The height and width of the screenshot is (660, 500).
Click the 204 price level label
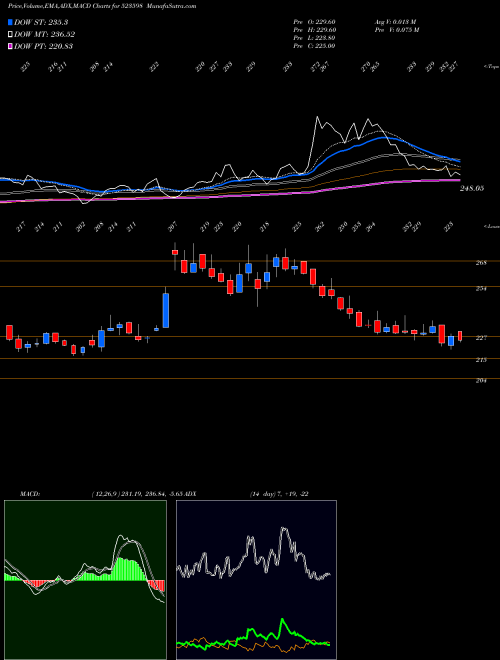click(481, 381)
